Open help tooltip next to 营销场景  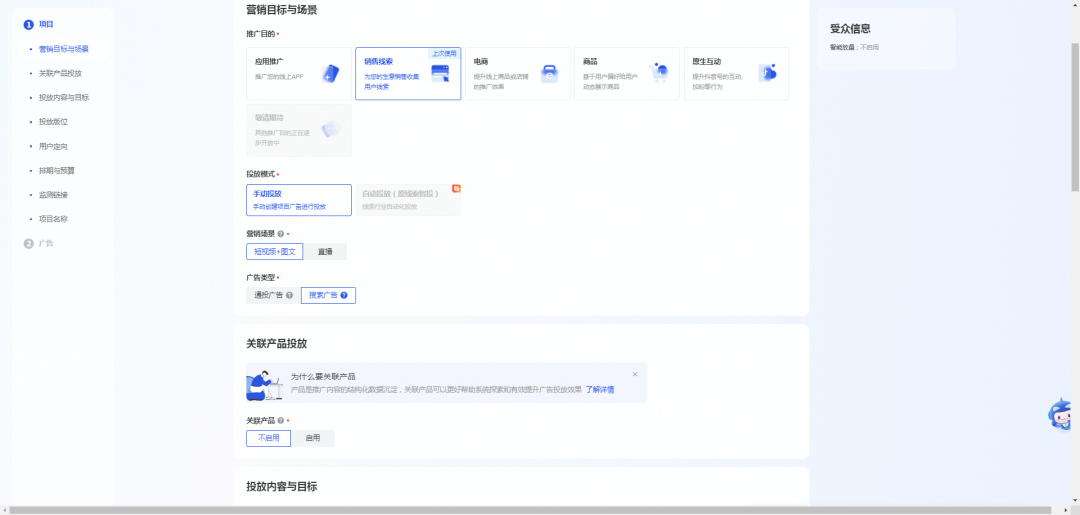point(280,234)
